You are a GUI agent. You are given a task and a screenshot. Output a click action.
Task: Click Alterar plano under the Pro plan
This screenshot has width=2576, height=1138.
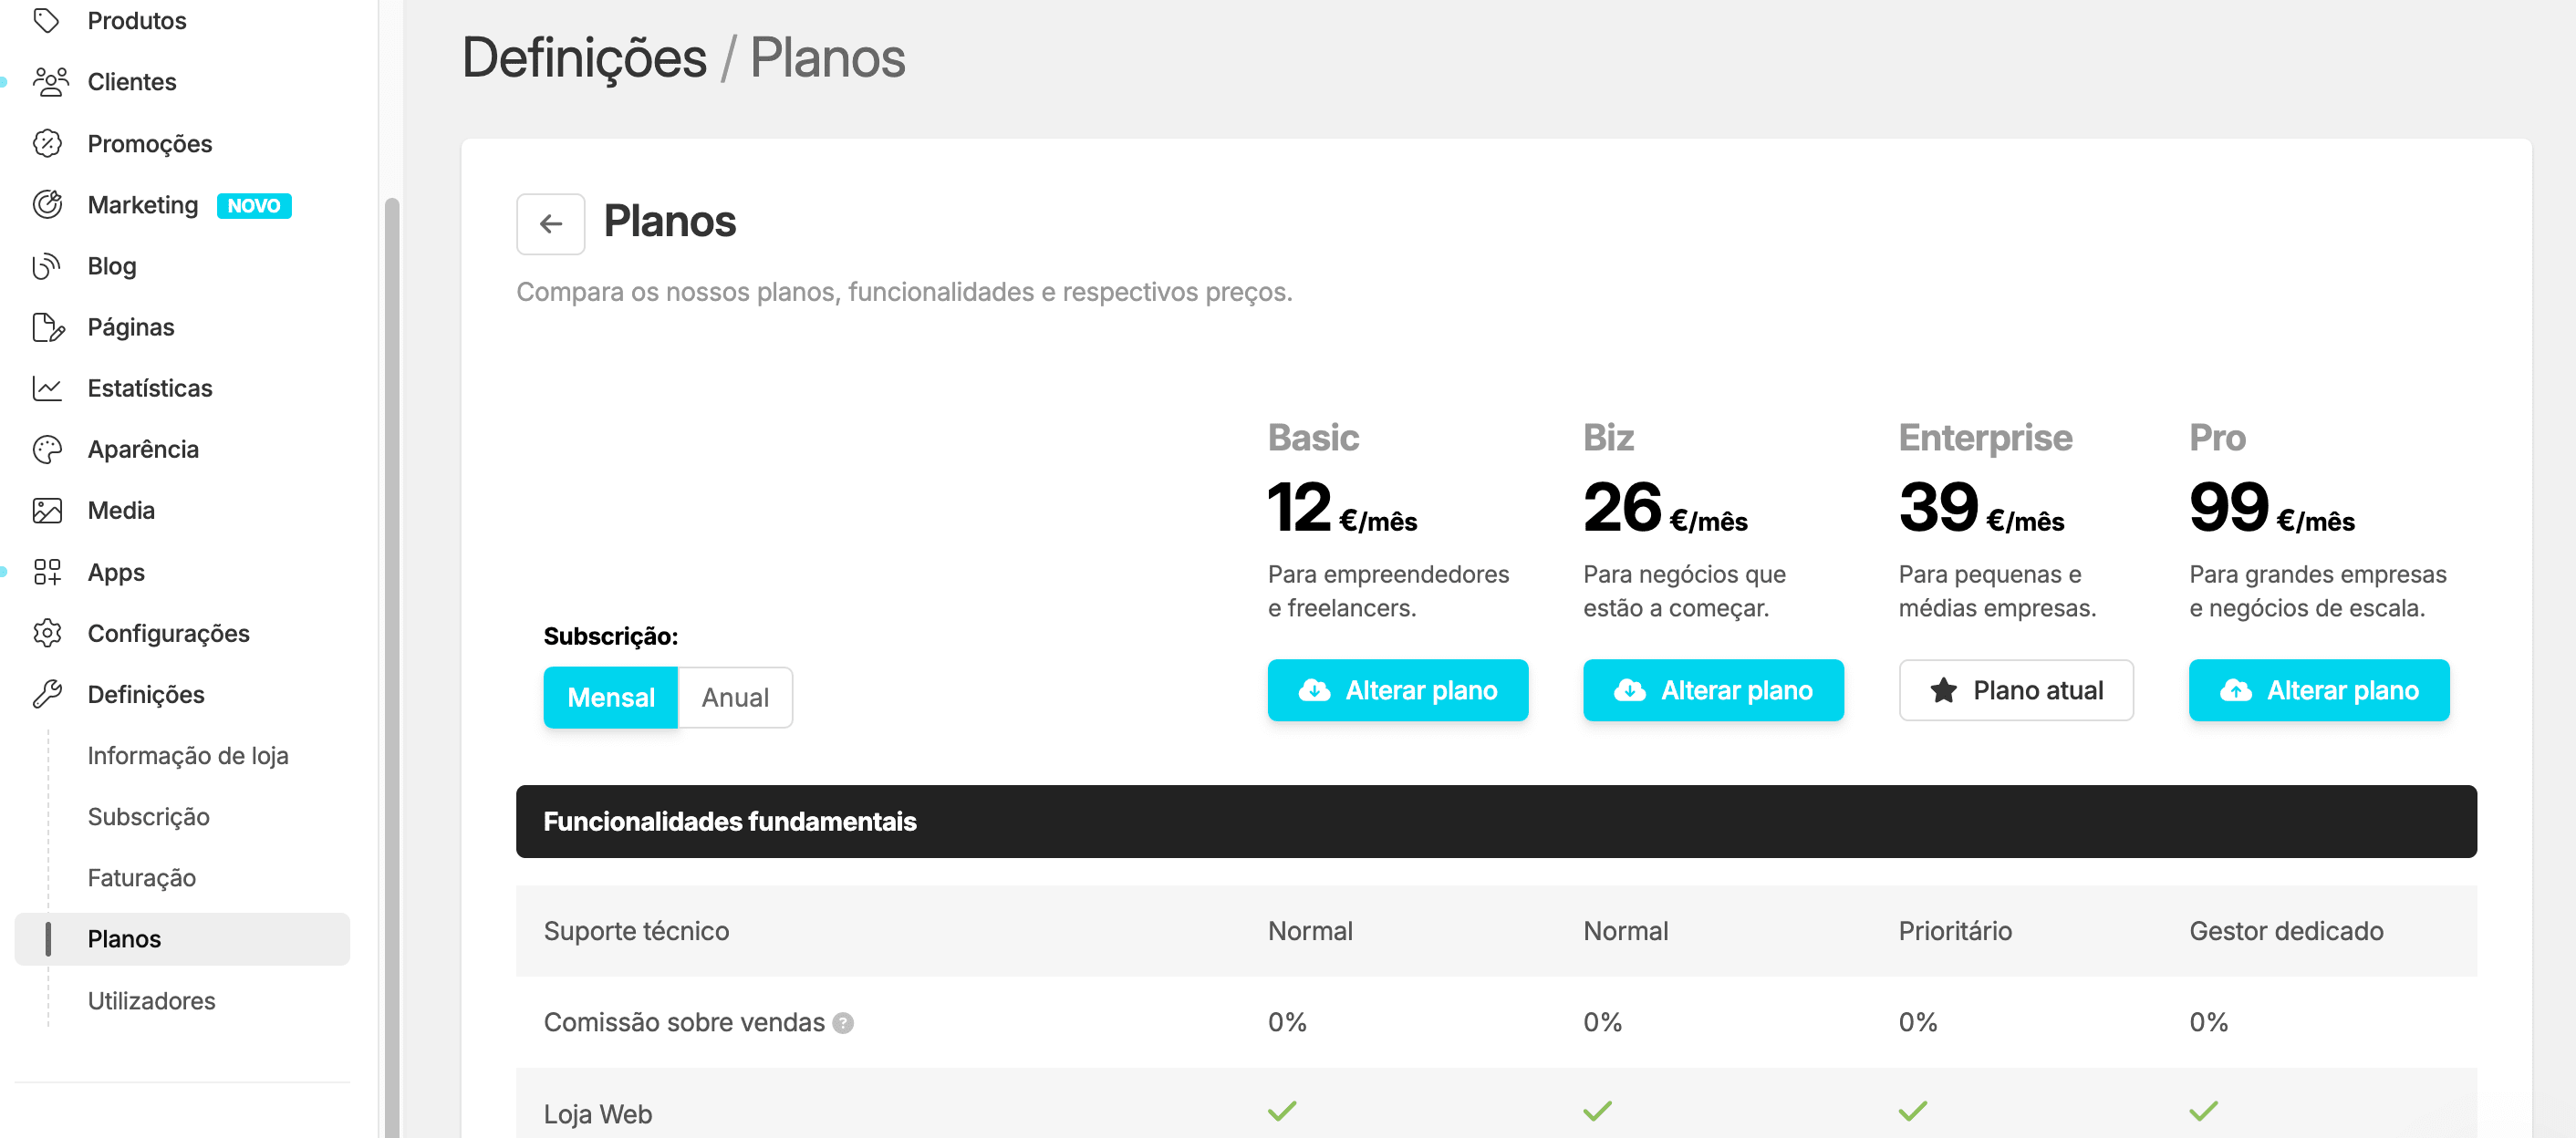(2318, 690)
